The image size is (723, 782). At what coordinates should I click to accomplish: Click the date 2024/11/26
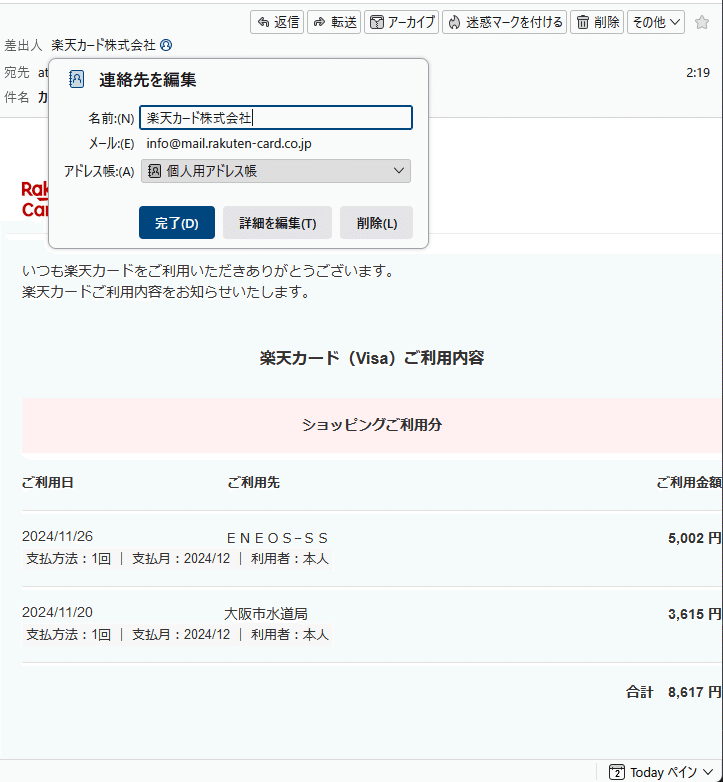click(x=57, y=536)
